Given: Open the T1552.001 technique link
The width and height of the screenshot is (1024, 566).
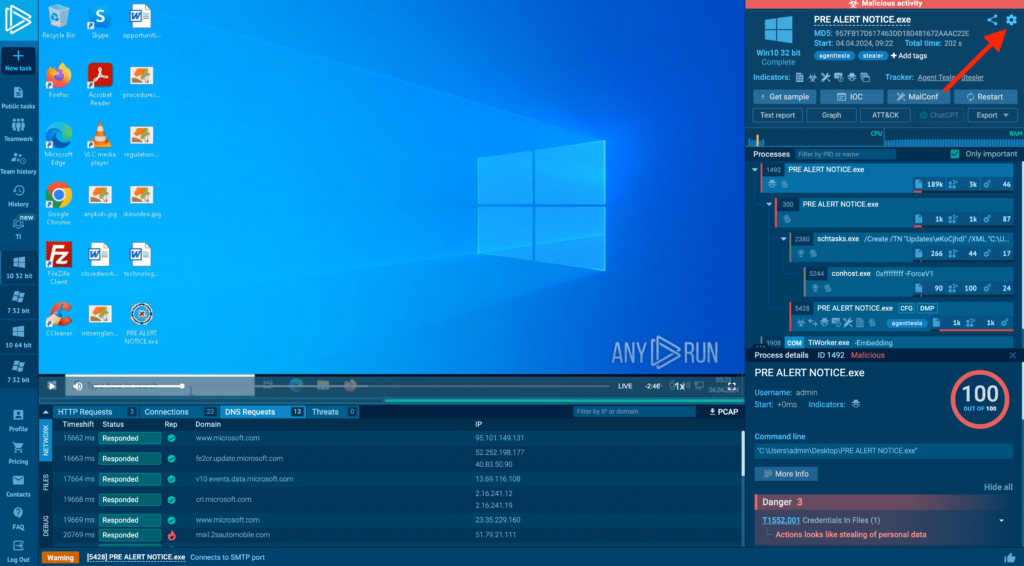Looking at the screenshot, I should tap(782, 520).
